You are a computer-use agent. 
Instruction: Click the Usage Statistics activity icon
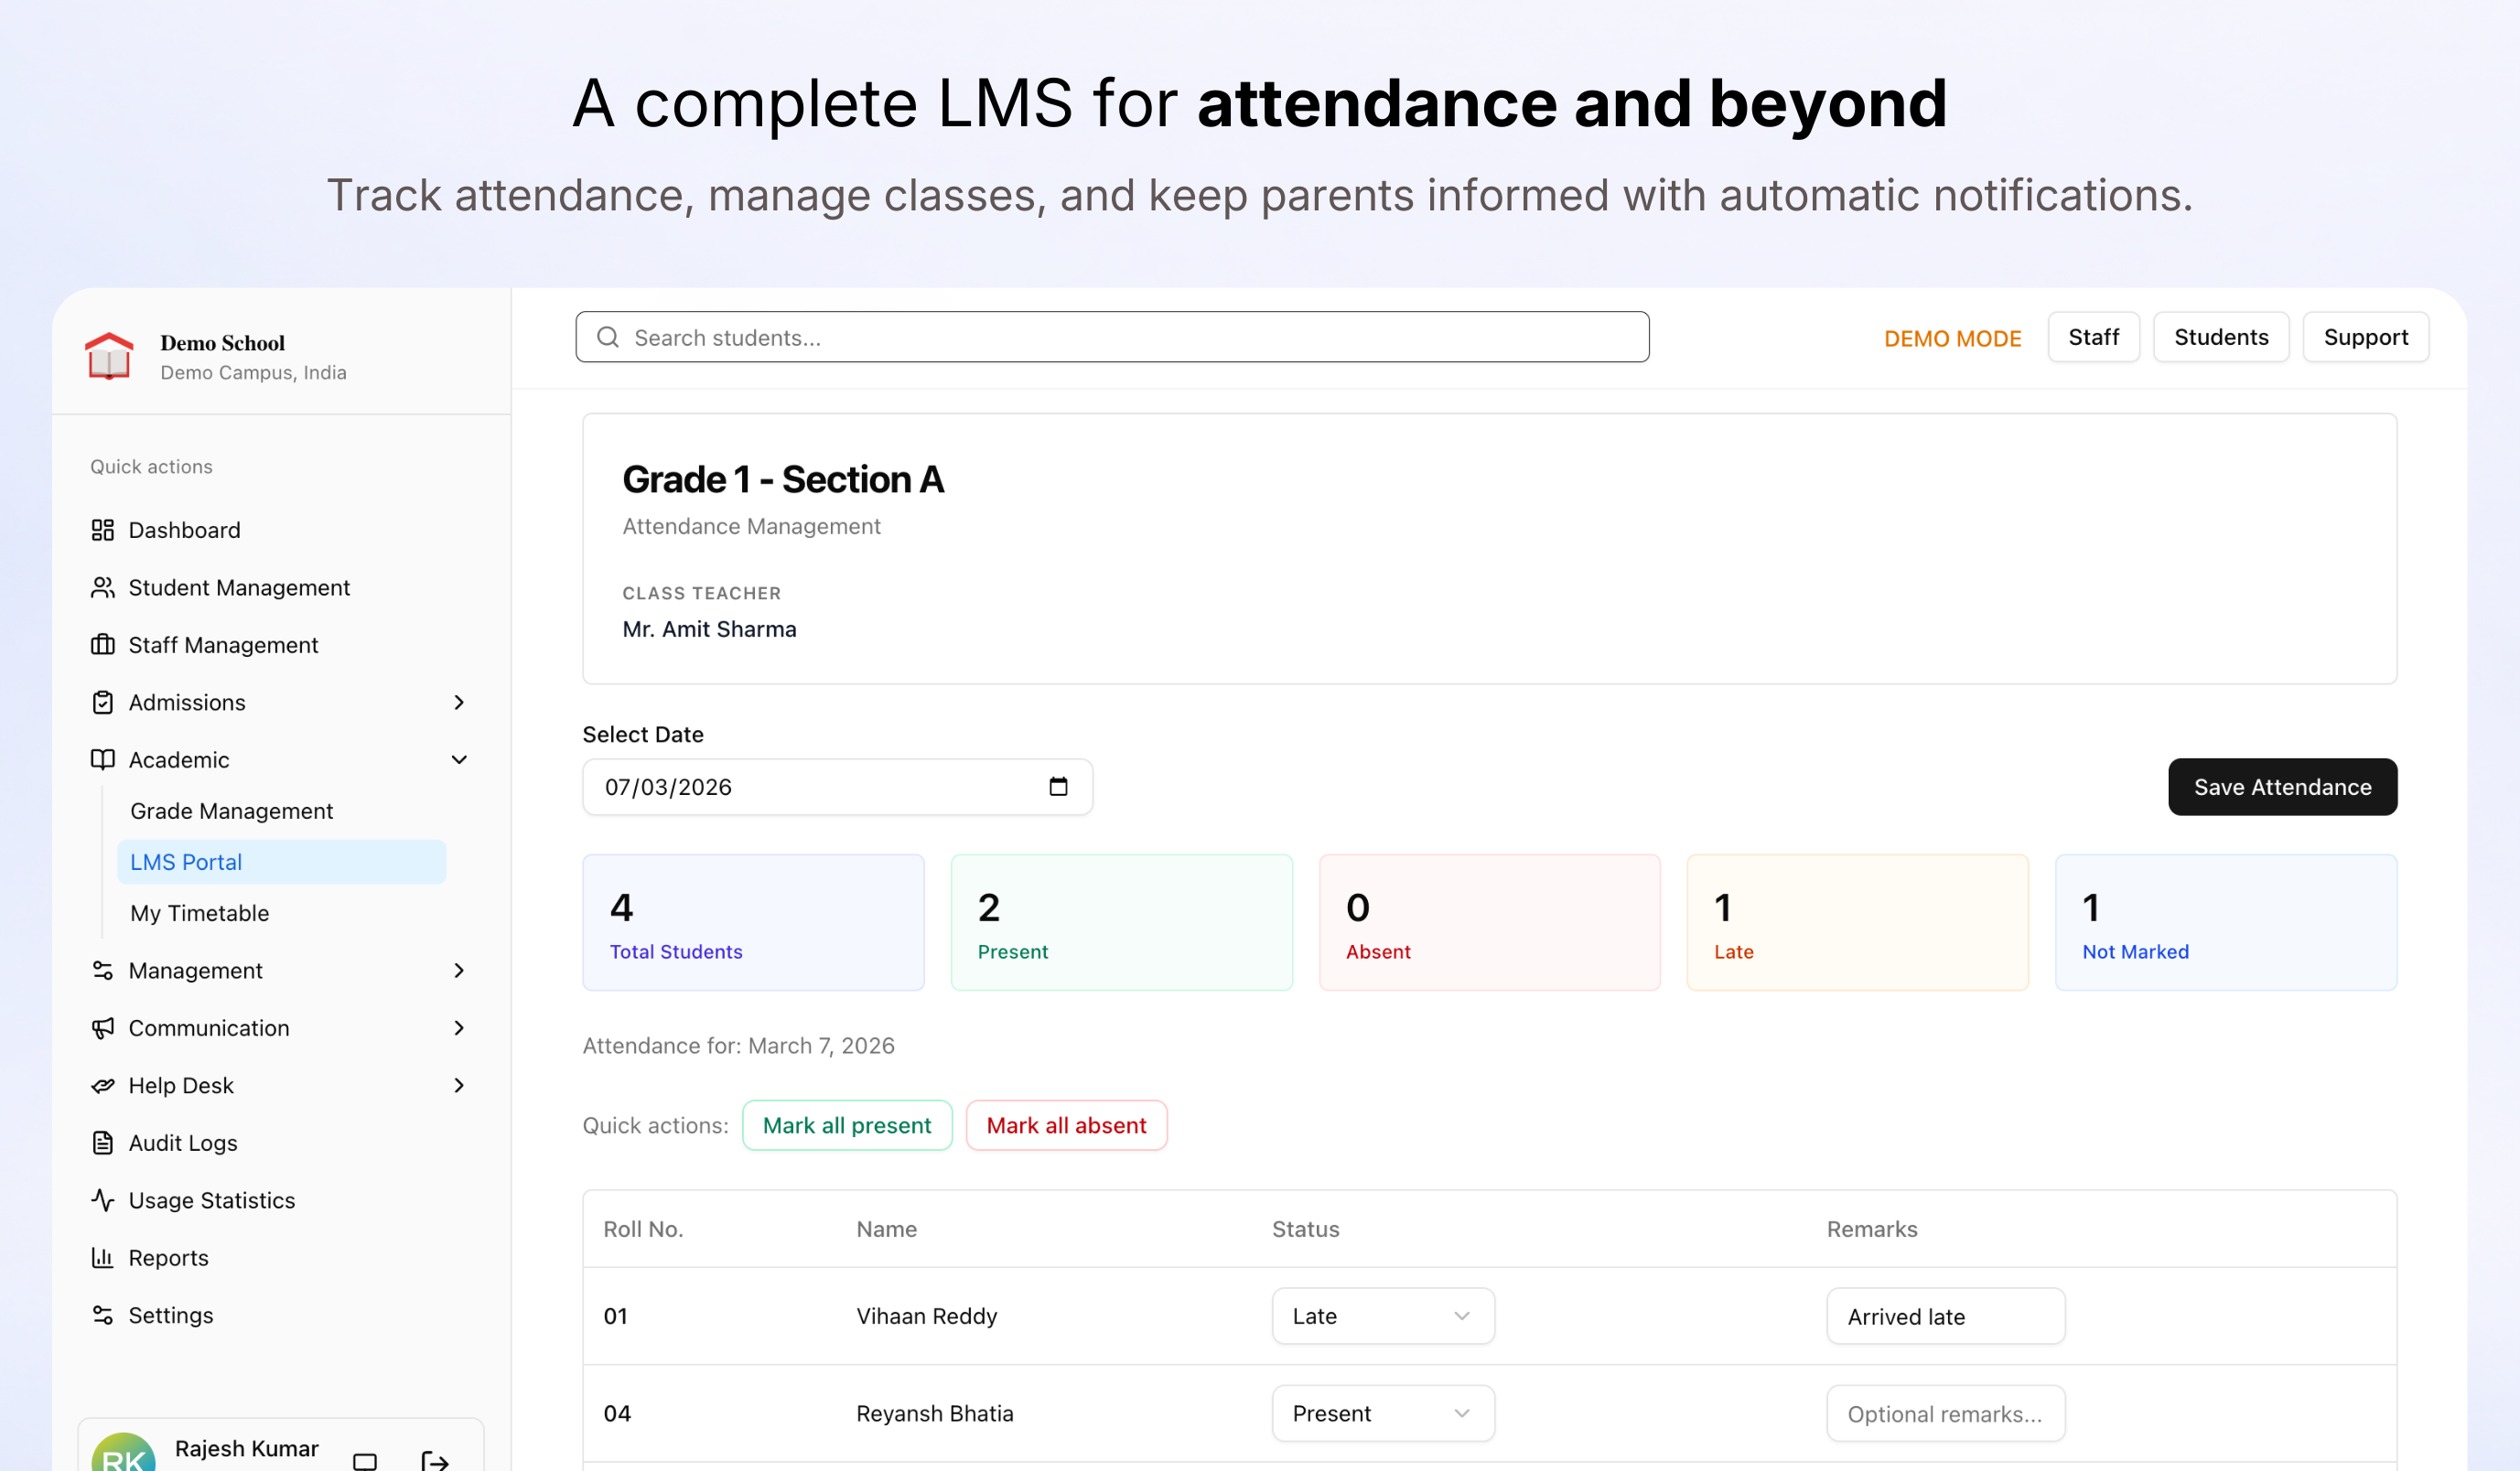[x=102, y=1200]
